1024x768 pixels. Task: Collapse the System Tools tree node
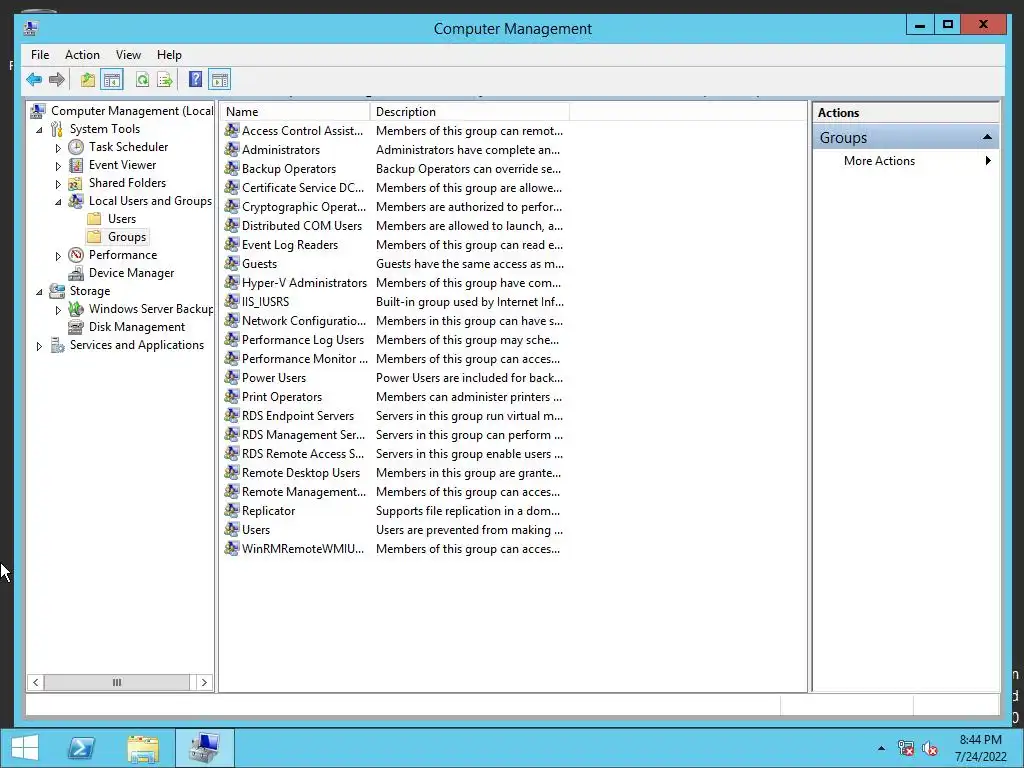[39, 130]
